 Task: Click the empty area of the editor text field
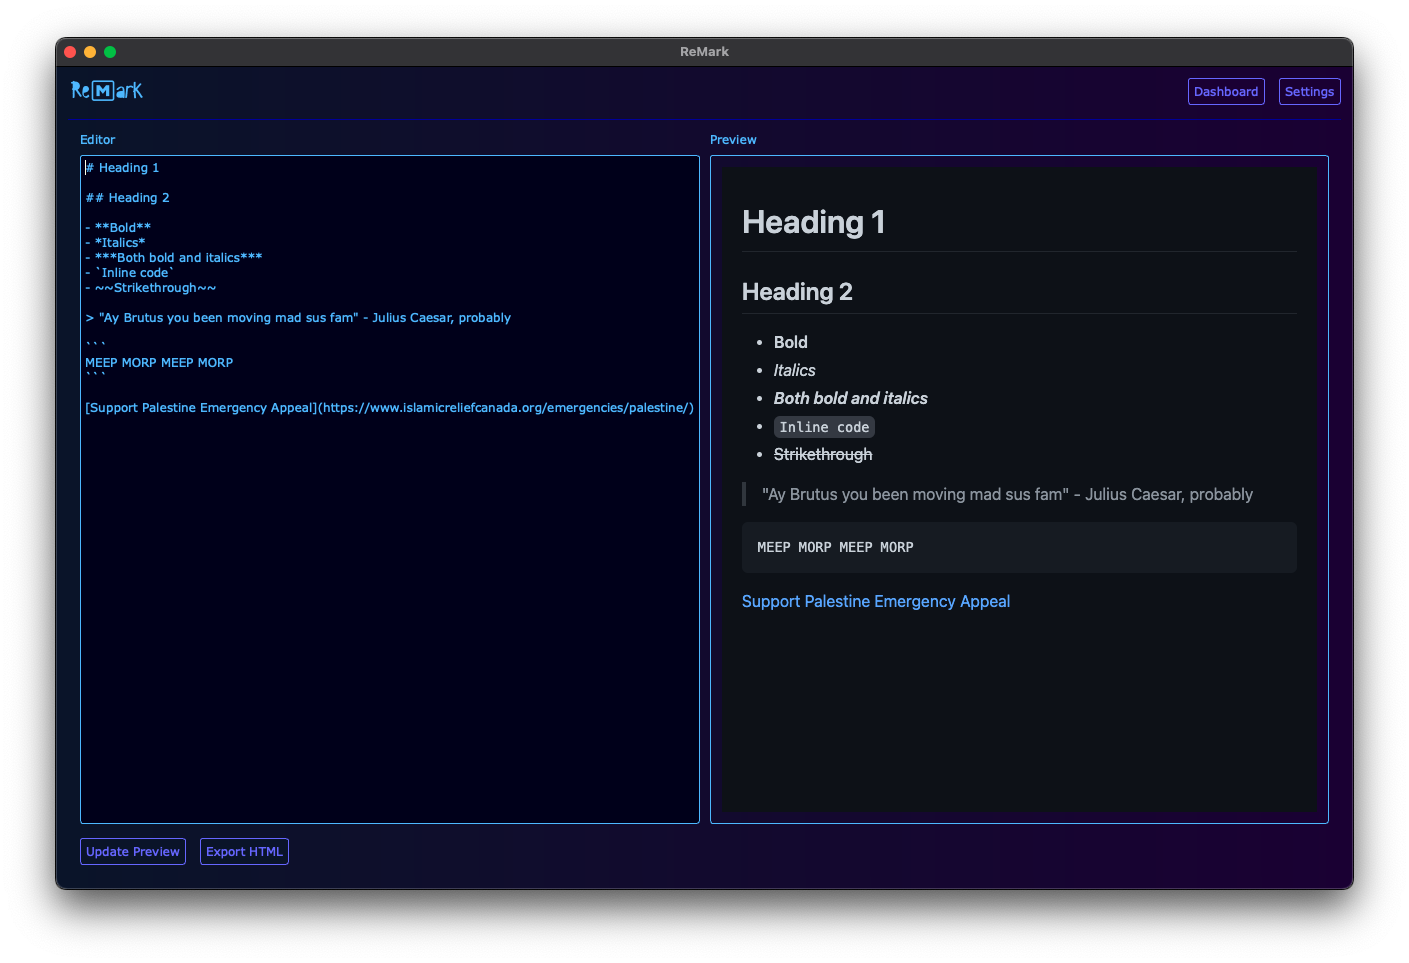coord(390,620)
